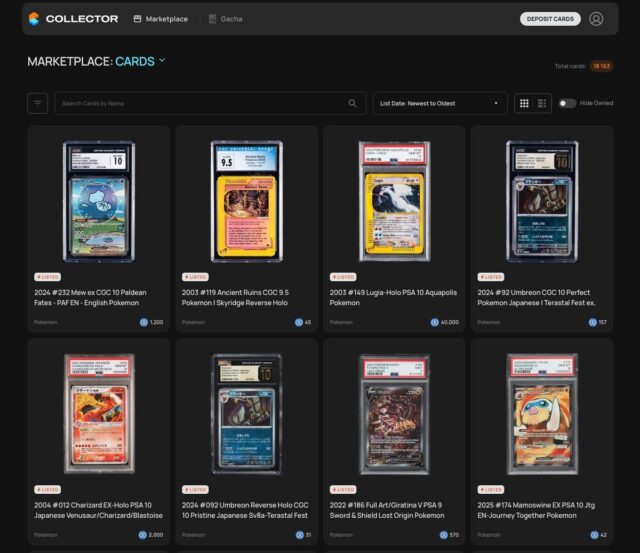Open the filter options icon
This screenshot has width=640, height=553.
[38, 103]
